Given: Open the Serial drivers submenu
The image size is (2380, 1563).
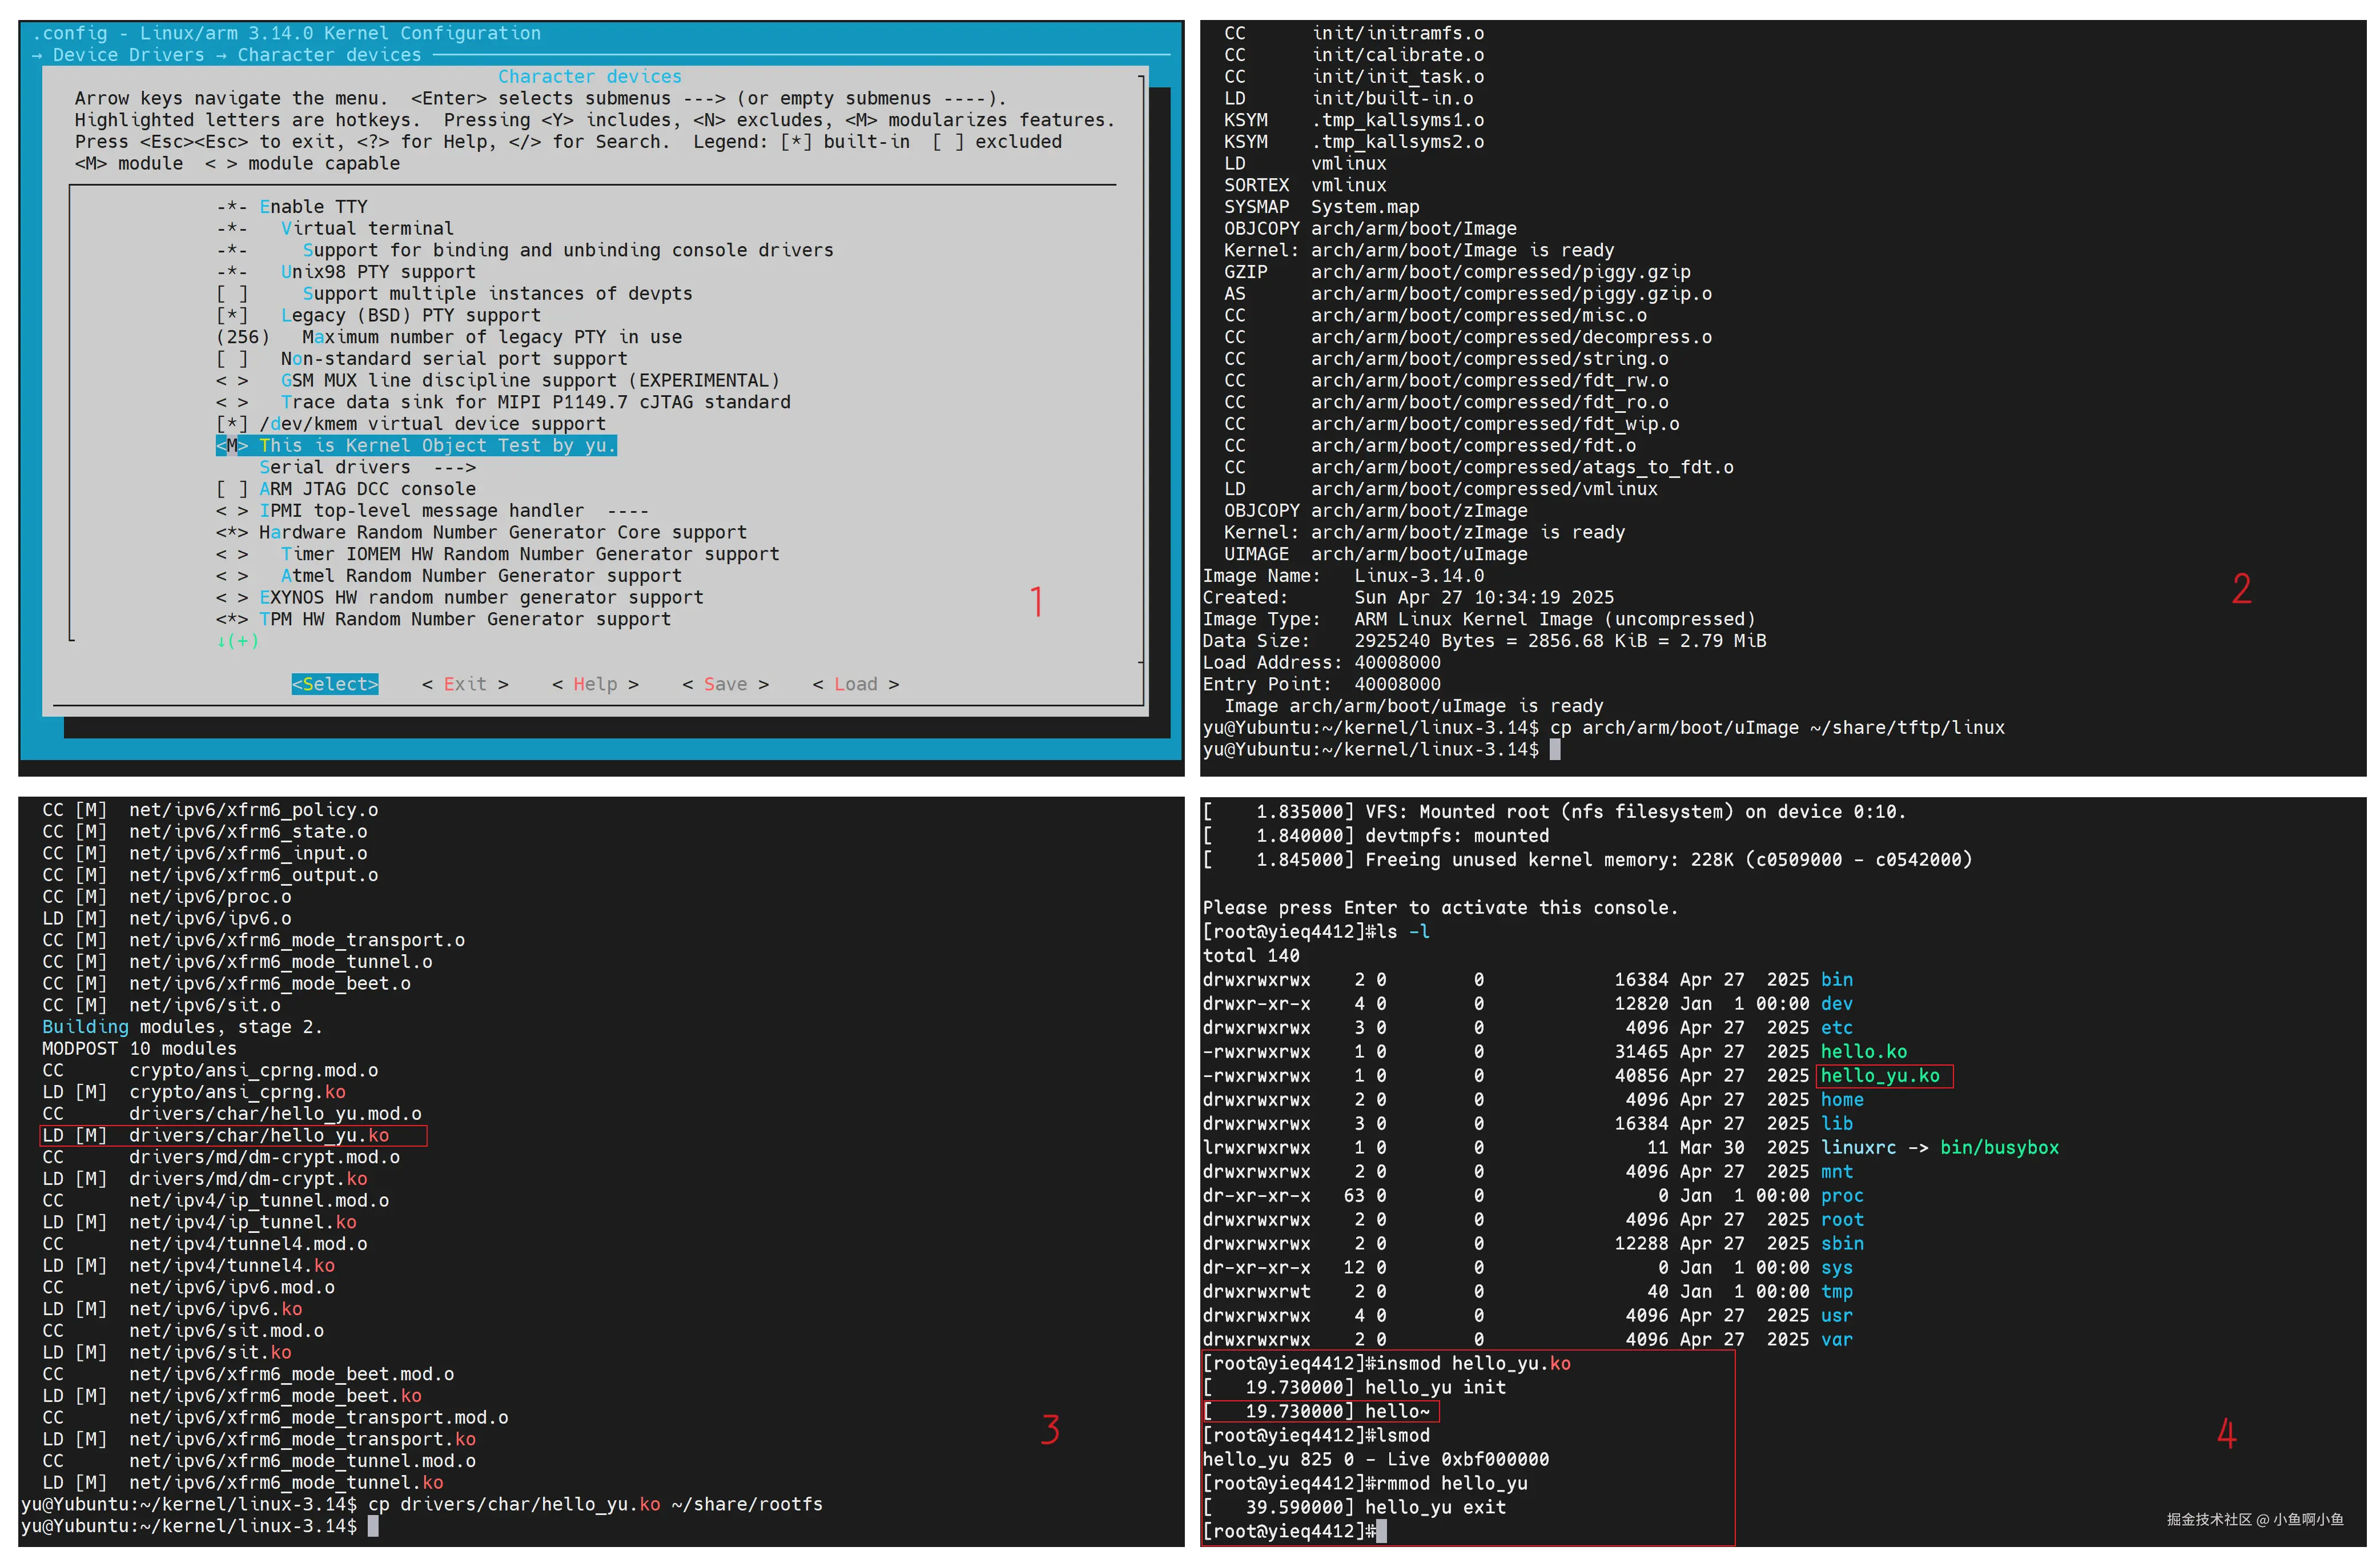Looking at the screenshot, I should pyautogui.click(x=367, y=468).
